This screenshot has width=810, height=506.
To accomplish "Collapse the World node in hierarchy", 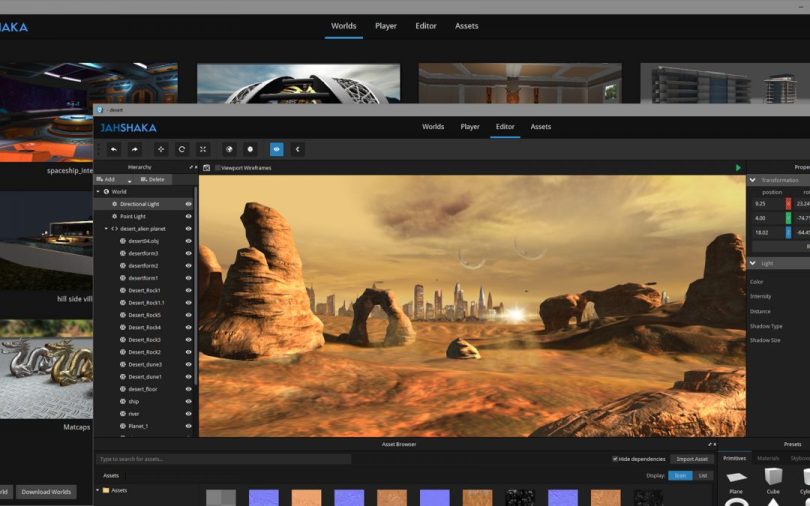I will coord(98,191).
